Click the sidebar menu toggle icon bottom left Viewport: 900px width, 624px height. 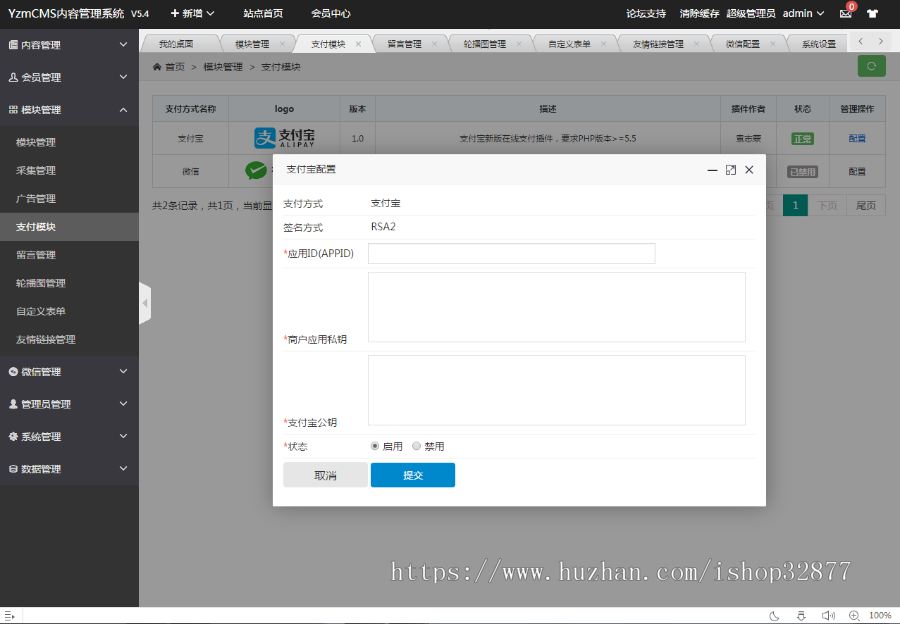click(x=10, y=616)
